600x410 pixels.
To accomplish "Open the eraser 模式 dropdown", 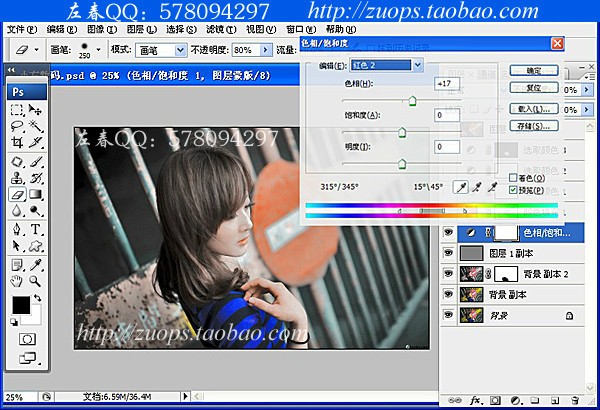I will tap(180, 50).
